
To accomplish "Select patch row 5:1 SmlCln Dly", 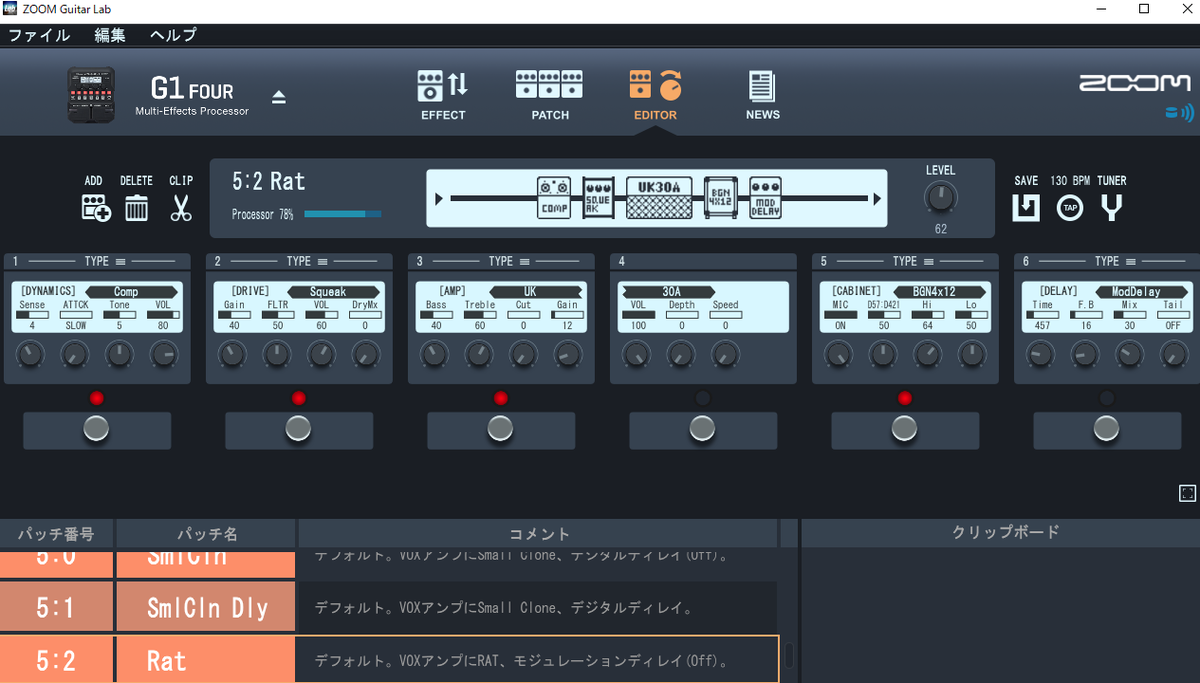I will tap(388, 607).
